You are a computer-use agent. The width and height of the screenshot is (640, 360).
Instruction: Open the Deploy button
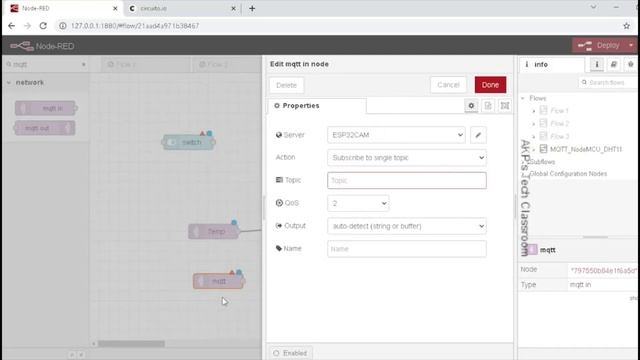[600, 45]
